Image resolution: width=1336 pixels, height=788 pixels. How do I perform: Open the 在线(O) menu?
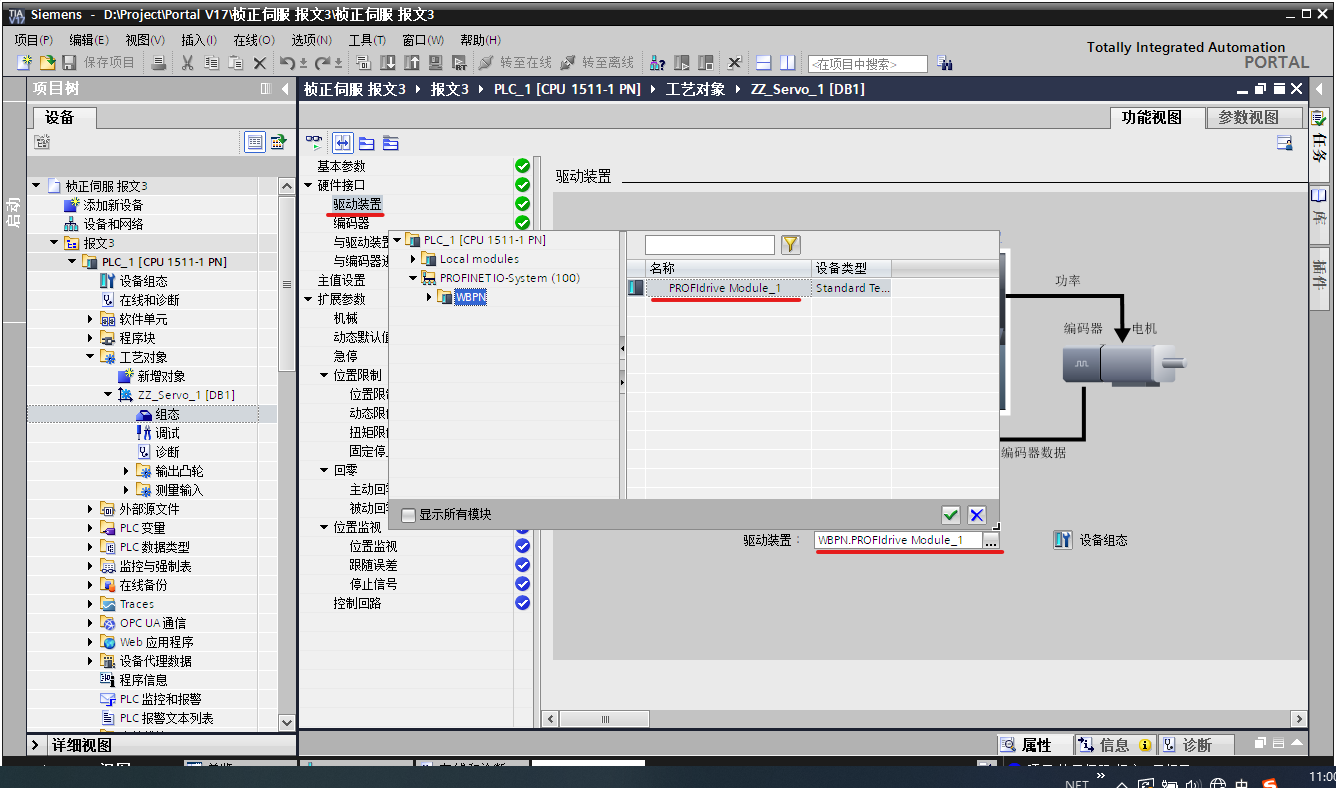254,40
